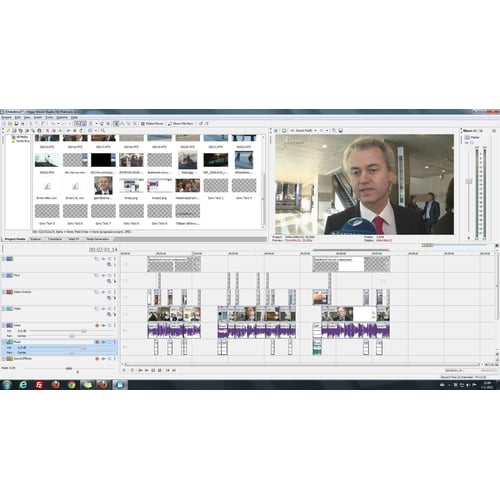Open Google Chrome from the taskbar

tap(71, 385)
